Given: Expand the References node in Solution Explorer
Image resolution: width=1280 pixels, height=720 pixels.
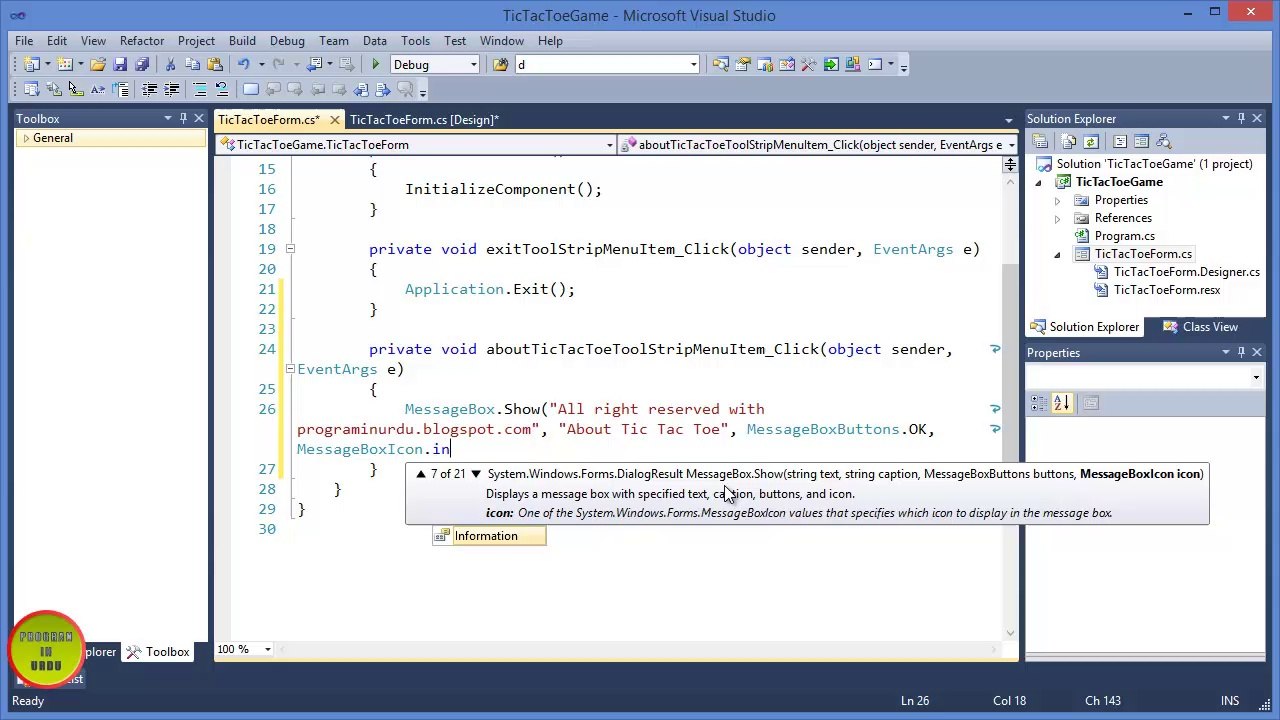Looking at the screenshot, I should click(1057, 218).
